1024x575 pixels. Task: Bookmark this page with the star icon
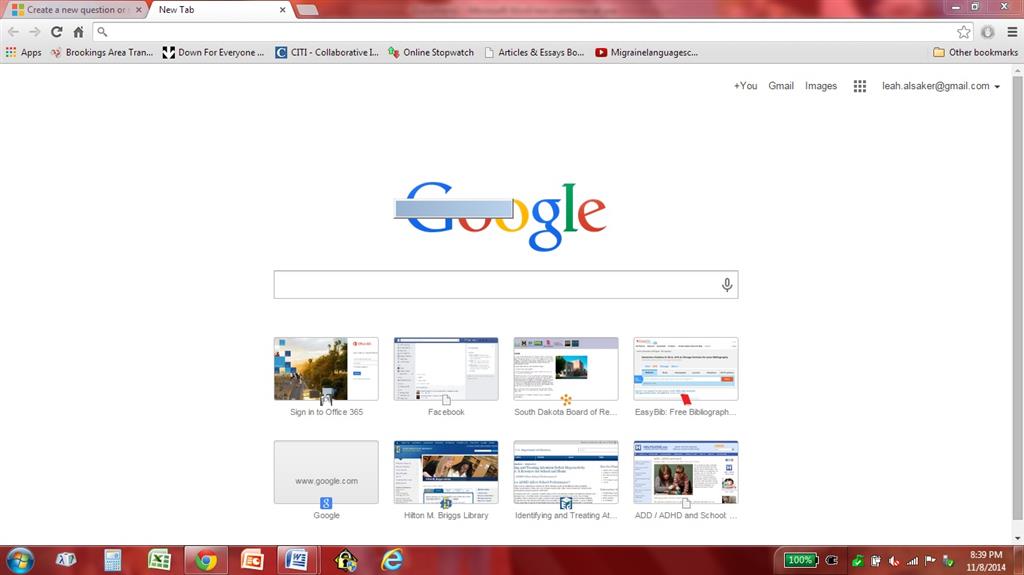tap(963, 31)
